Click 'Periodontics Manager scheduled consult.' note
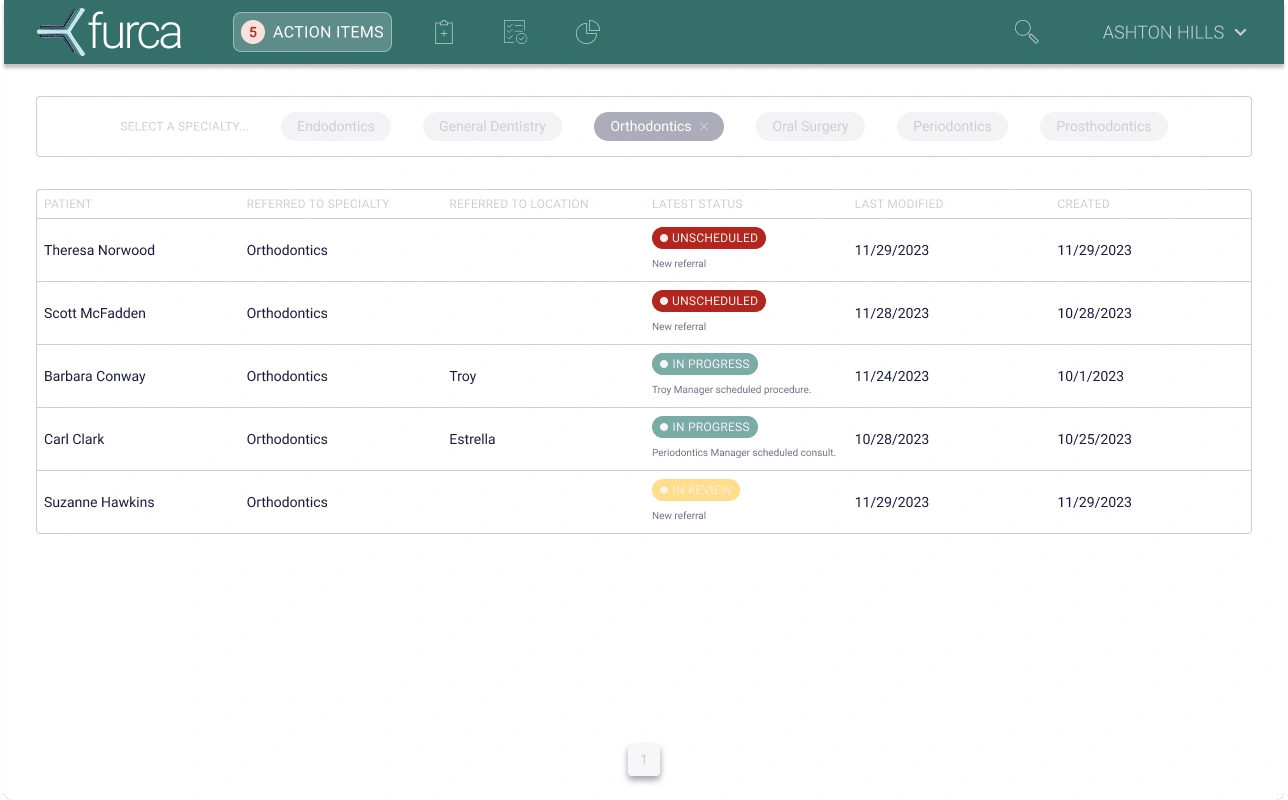The height and width of the screenshot is (800, 1288). 743,453
